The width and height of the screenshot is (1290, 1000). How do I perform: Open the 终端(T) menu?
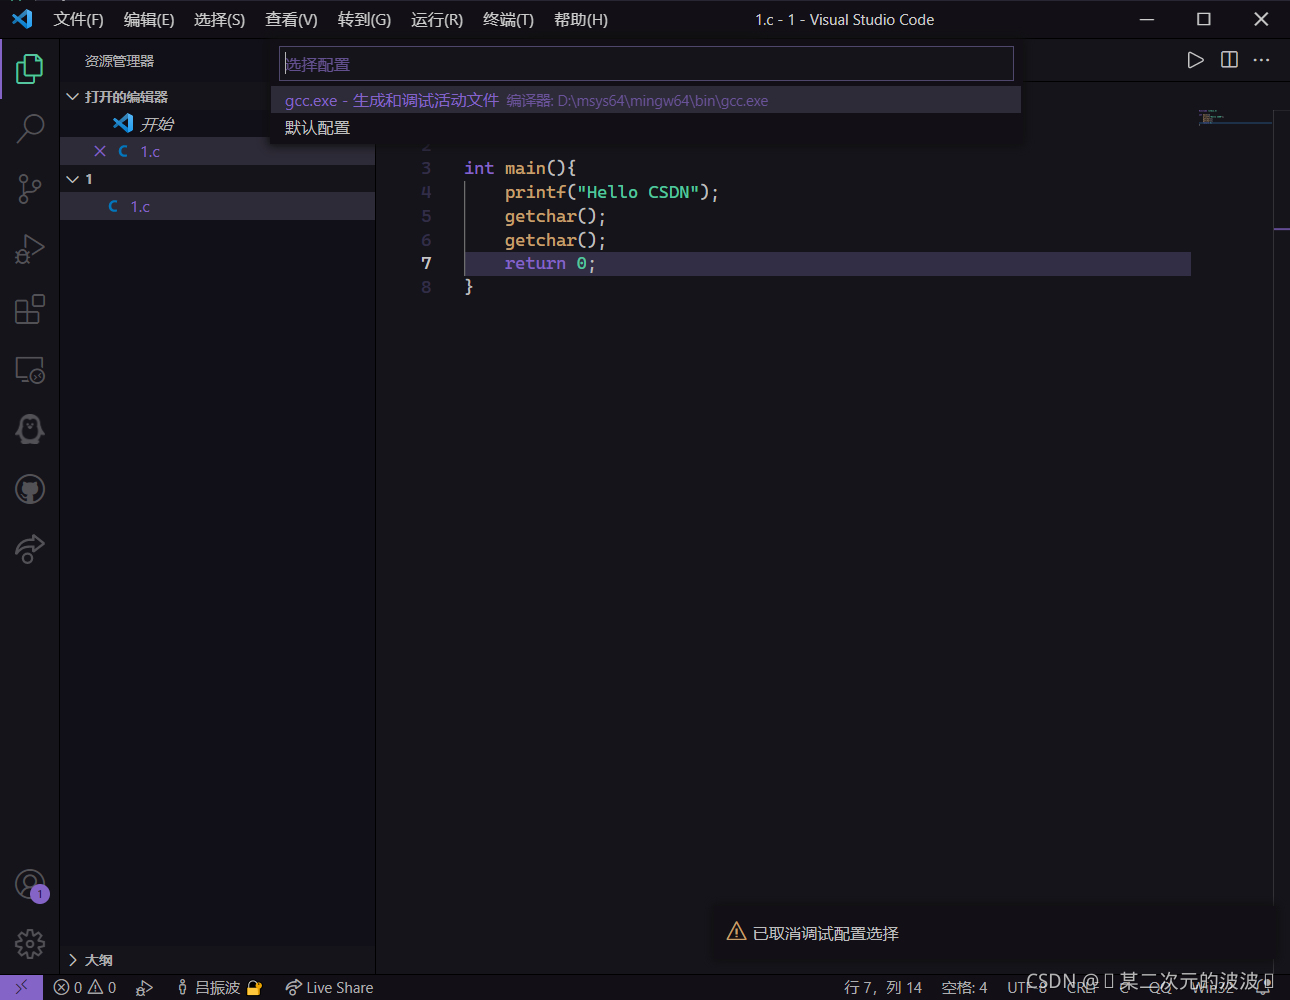[x=508, y=20]
